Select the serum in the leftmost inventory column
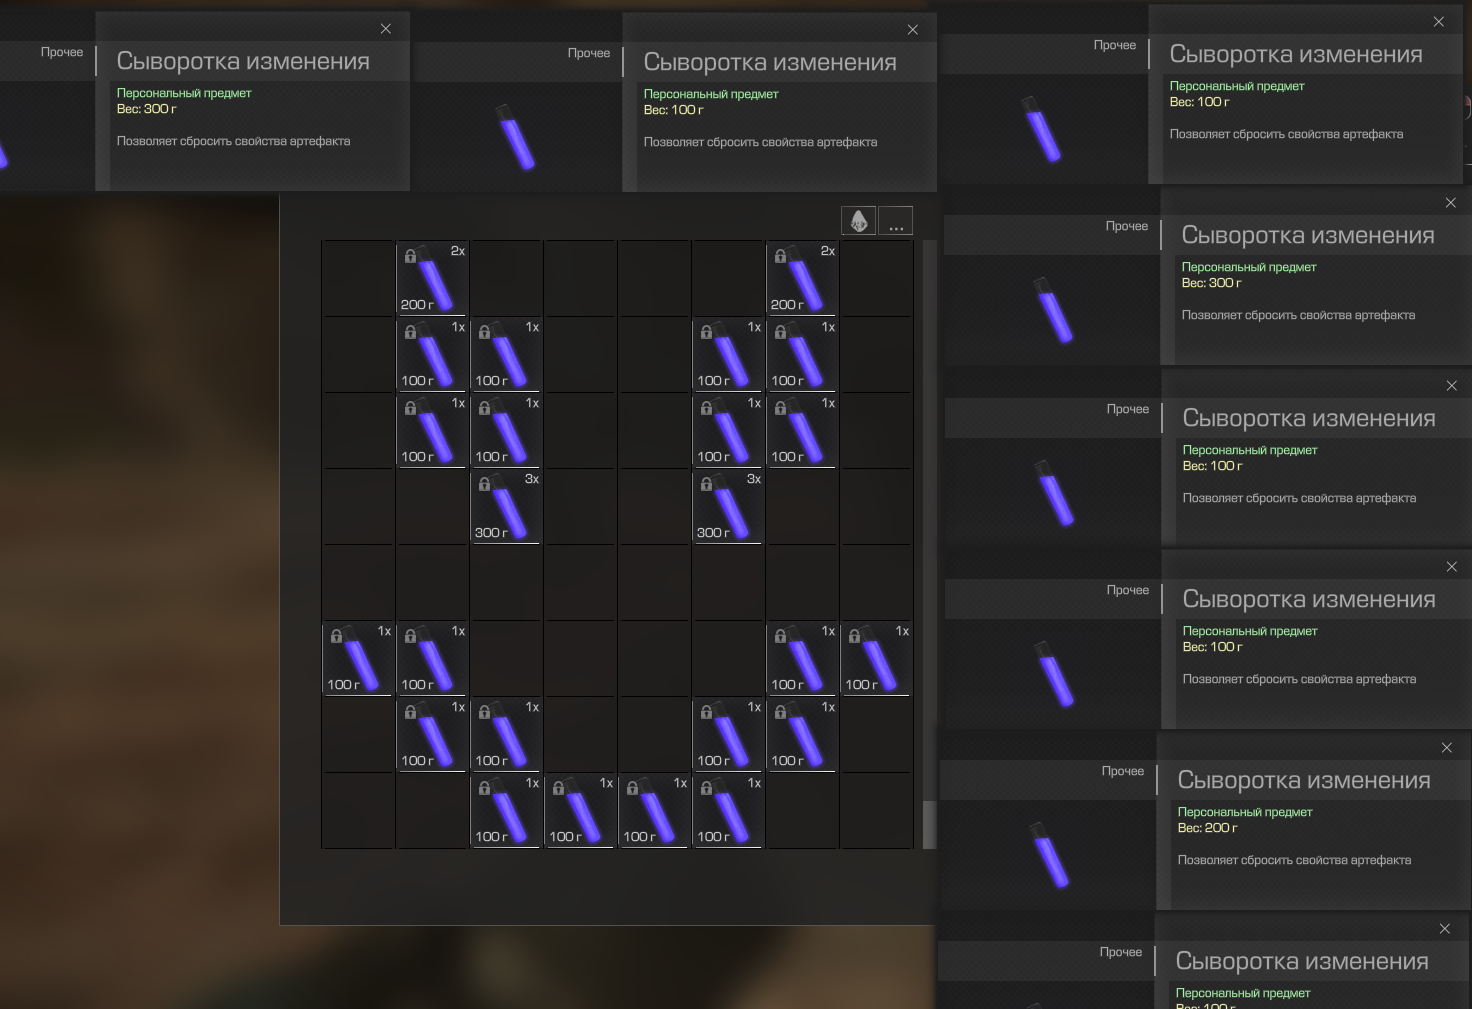Screen dimensions: 1472x1009 click(x=358, y=658)
